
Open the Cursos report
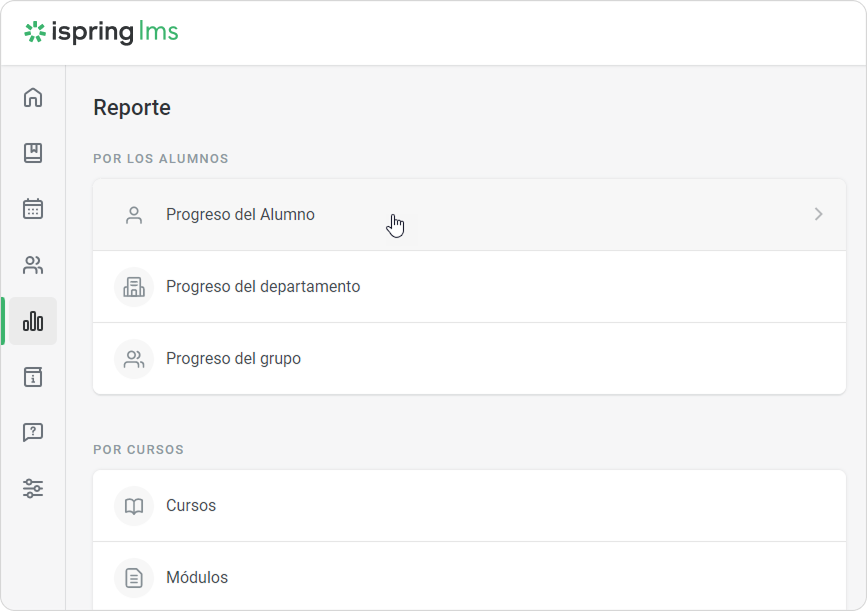click(x=469, y=506)
